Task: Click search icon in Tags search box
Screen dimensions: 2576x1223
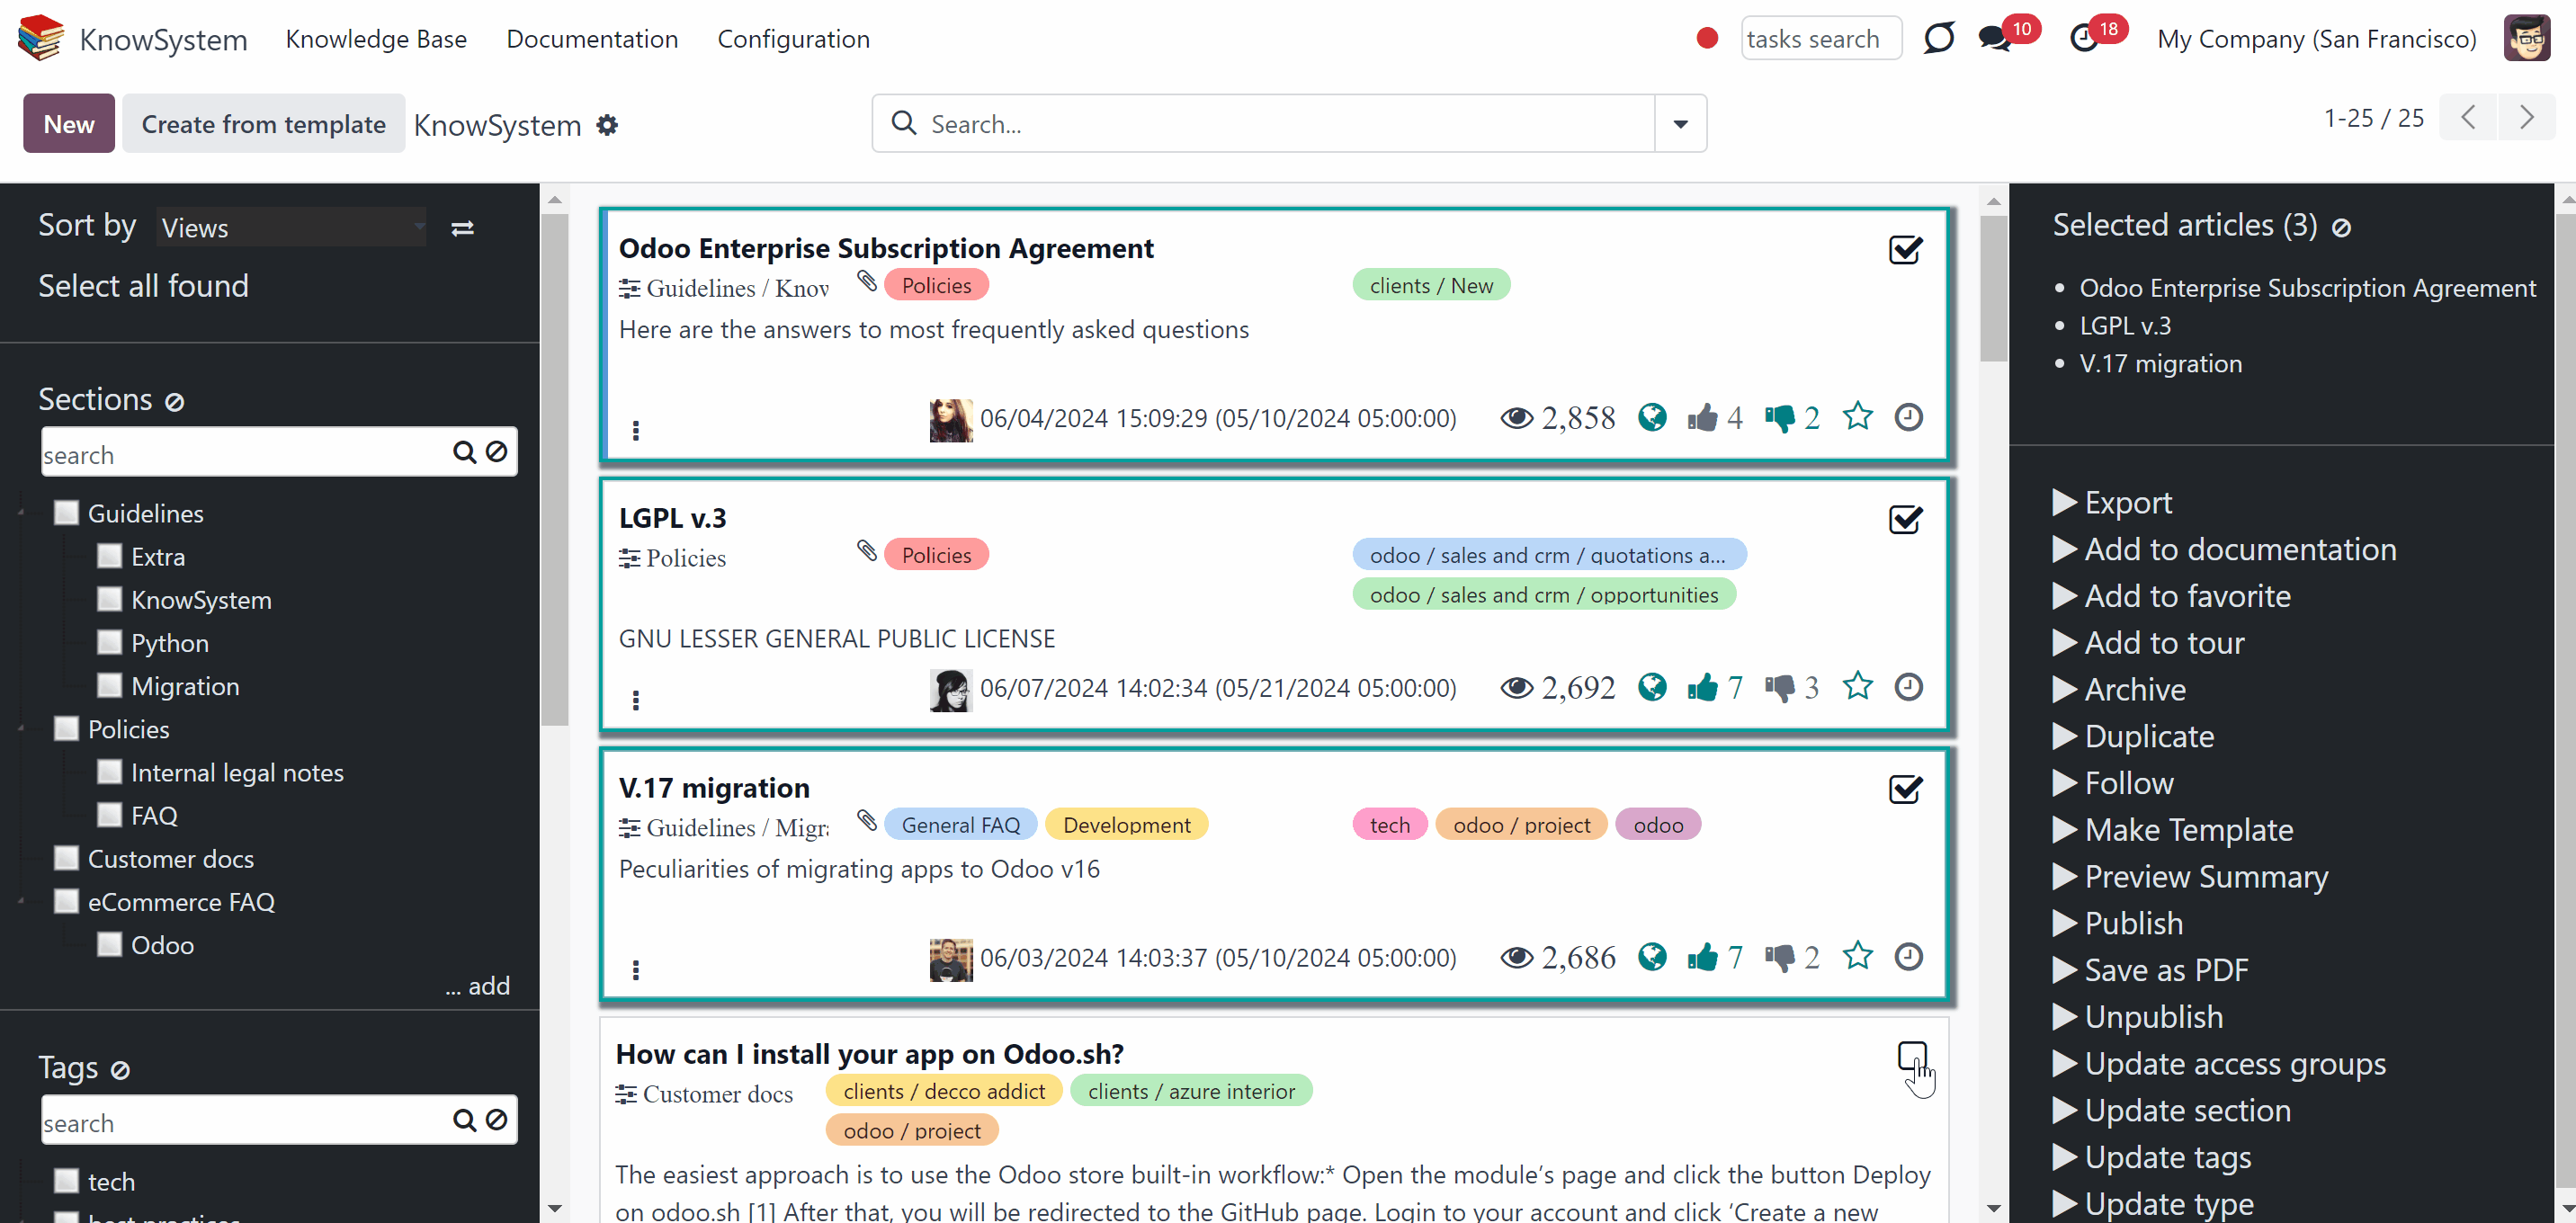Action: pyautogui.click(x=464, y=1120)
